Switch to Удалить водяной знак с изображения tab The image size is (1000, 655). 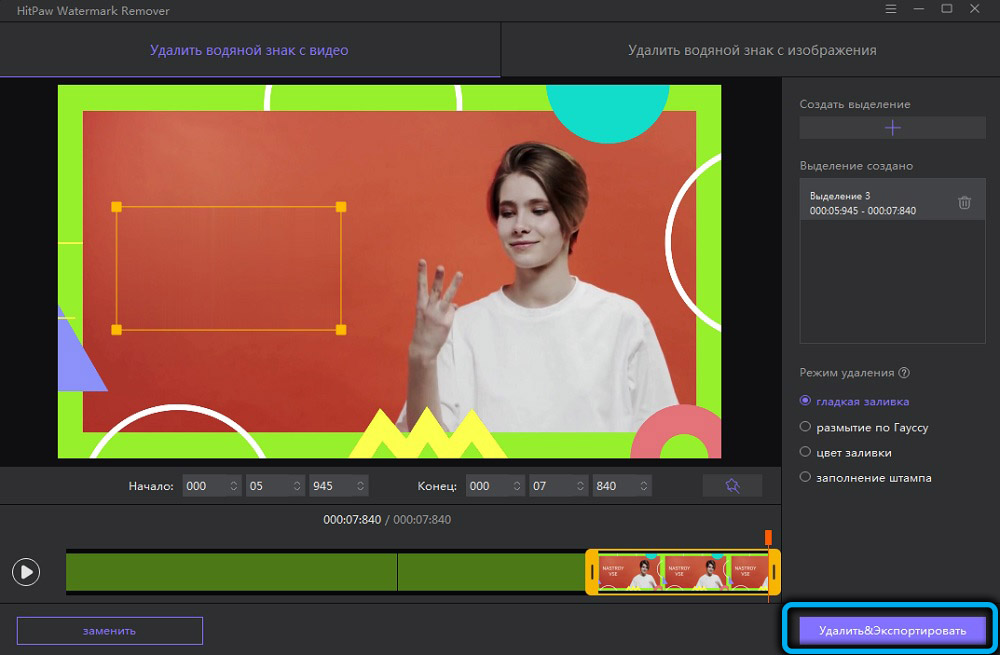(x=751, y=50)
